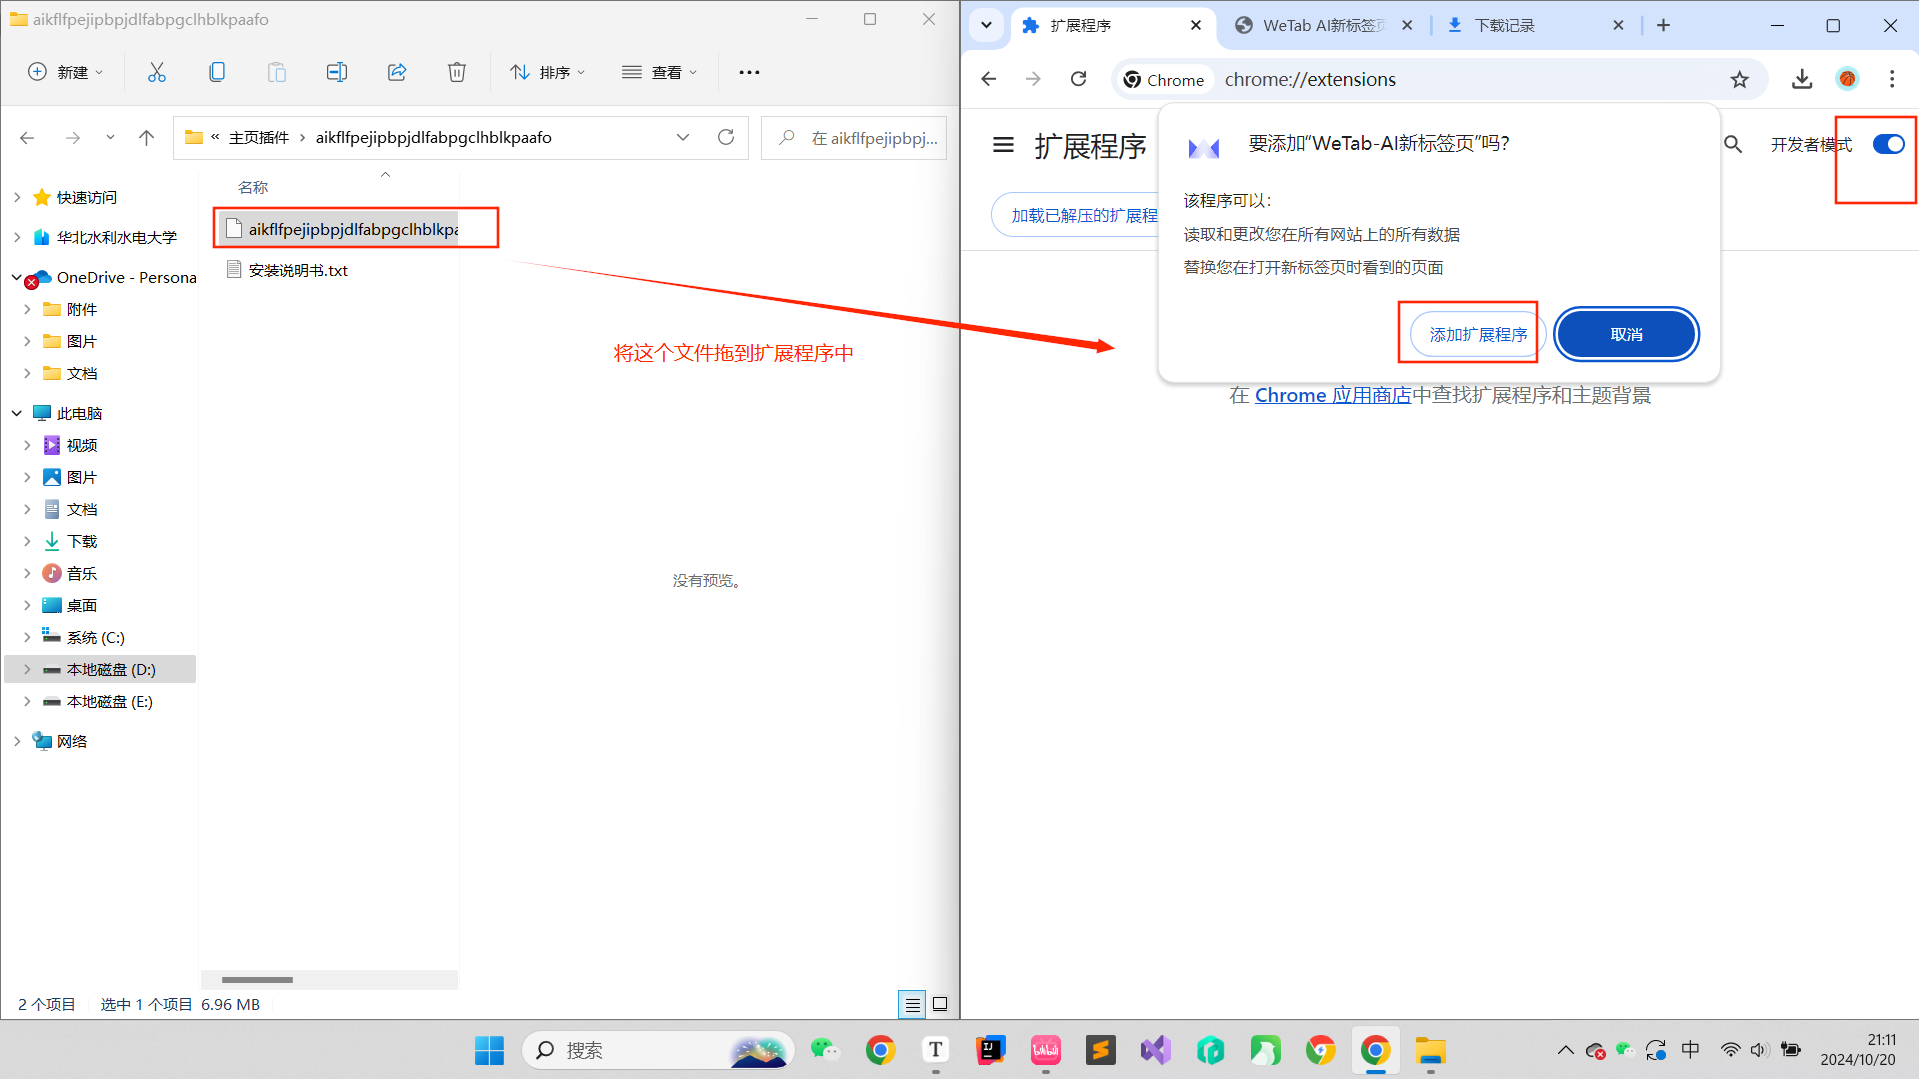Collapse the 此电脑 tree node

pyautogui.click(x=17, y=413)
